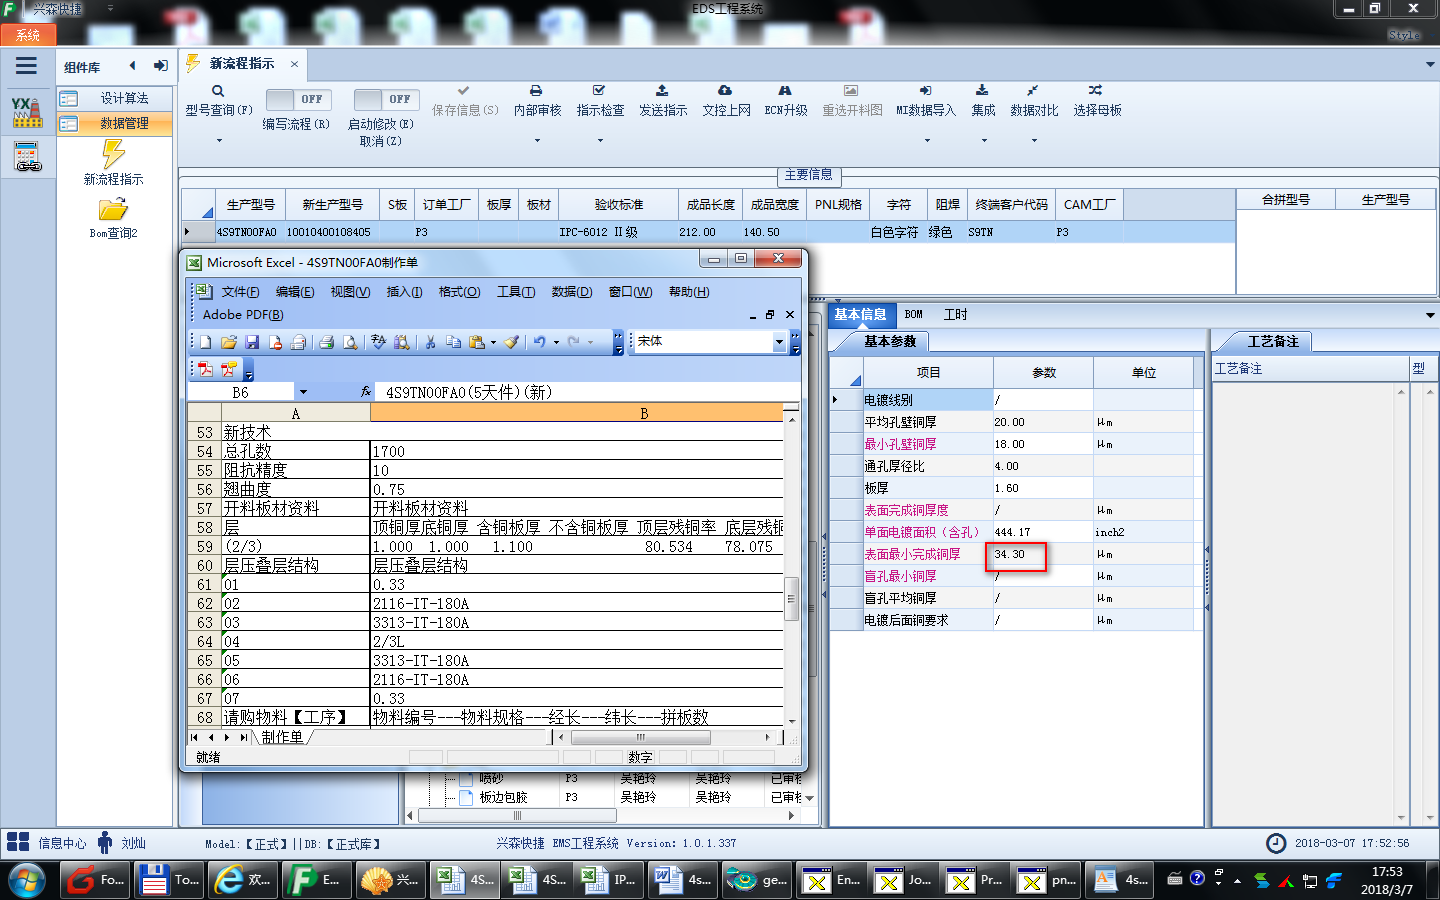Click Excel Print icon
This screenshot has height=900, width=1440.
pos(326,342)
